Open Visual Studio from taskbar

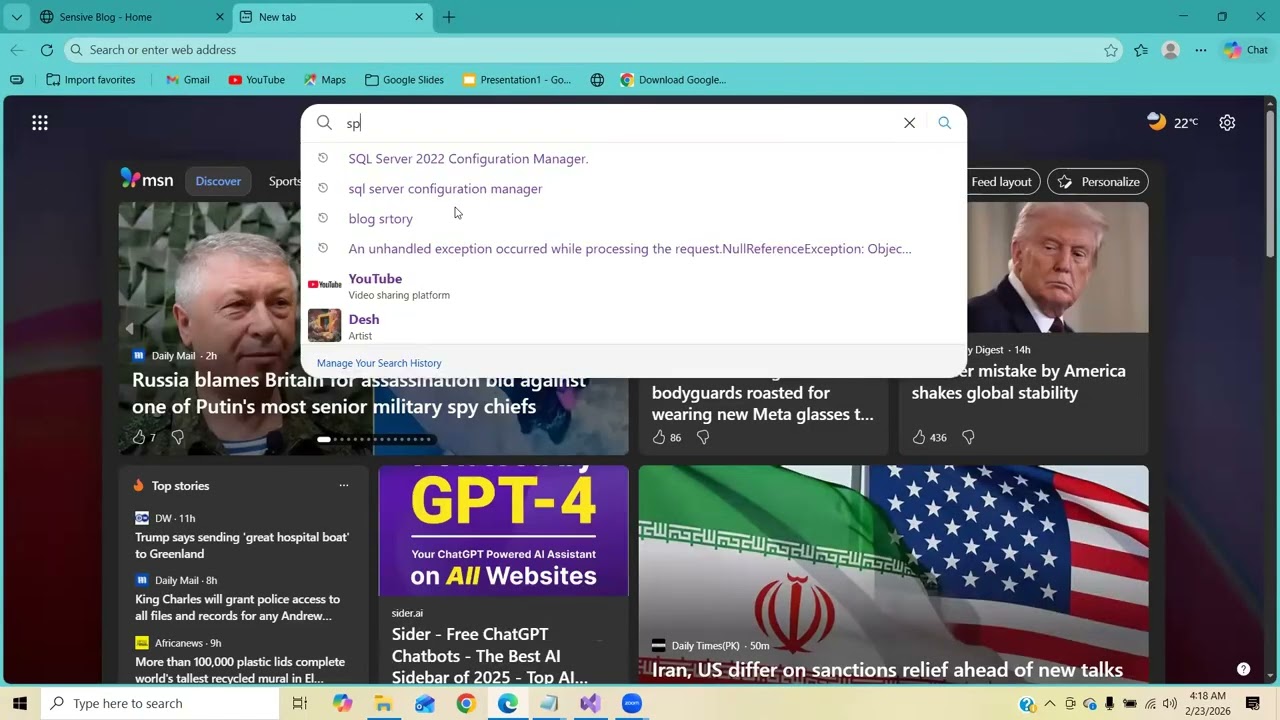[x=590, y=703]
